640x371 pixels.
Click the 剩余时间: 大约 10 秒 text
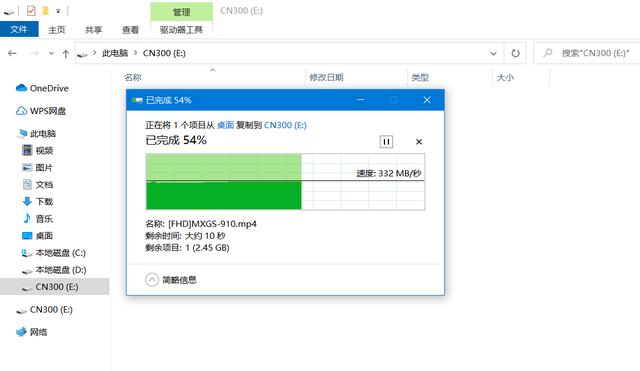click(x=185, y=235)
